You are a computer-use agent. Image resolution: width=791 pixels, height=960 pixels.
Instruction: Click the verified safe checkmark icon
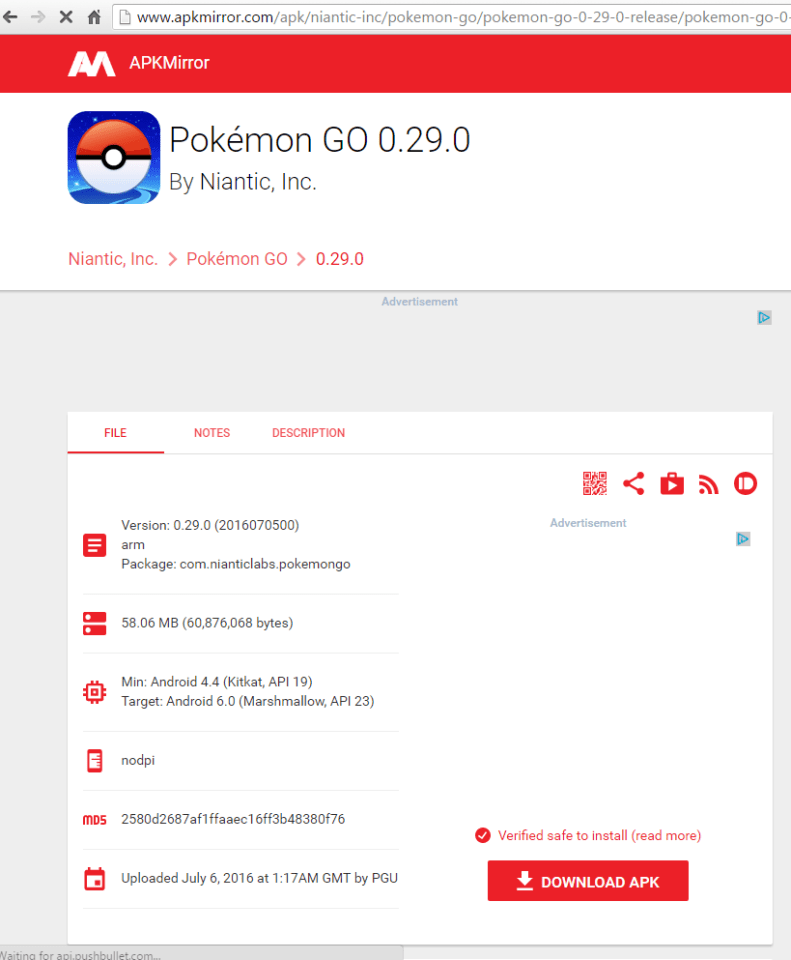[x=482, y=835]
